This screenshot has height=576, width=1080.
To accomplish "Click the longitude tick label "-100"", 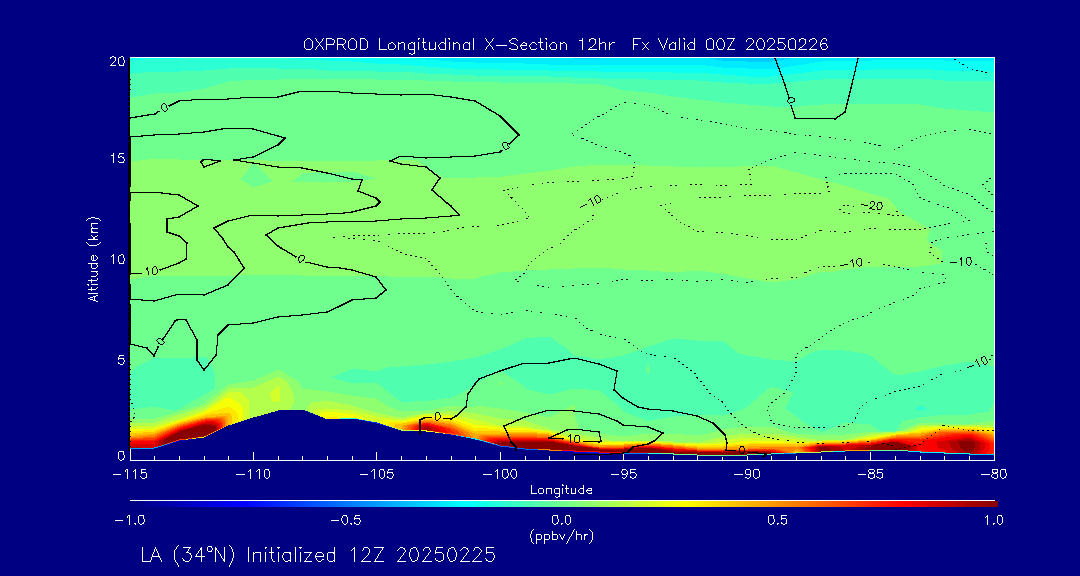I will tap(500, 474).
